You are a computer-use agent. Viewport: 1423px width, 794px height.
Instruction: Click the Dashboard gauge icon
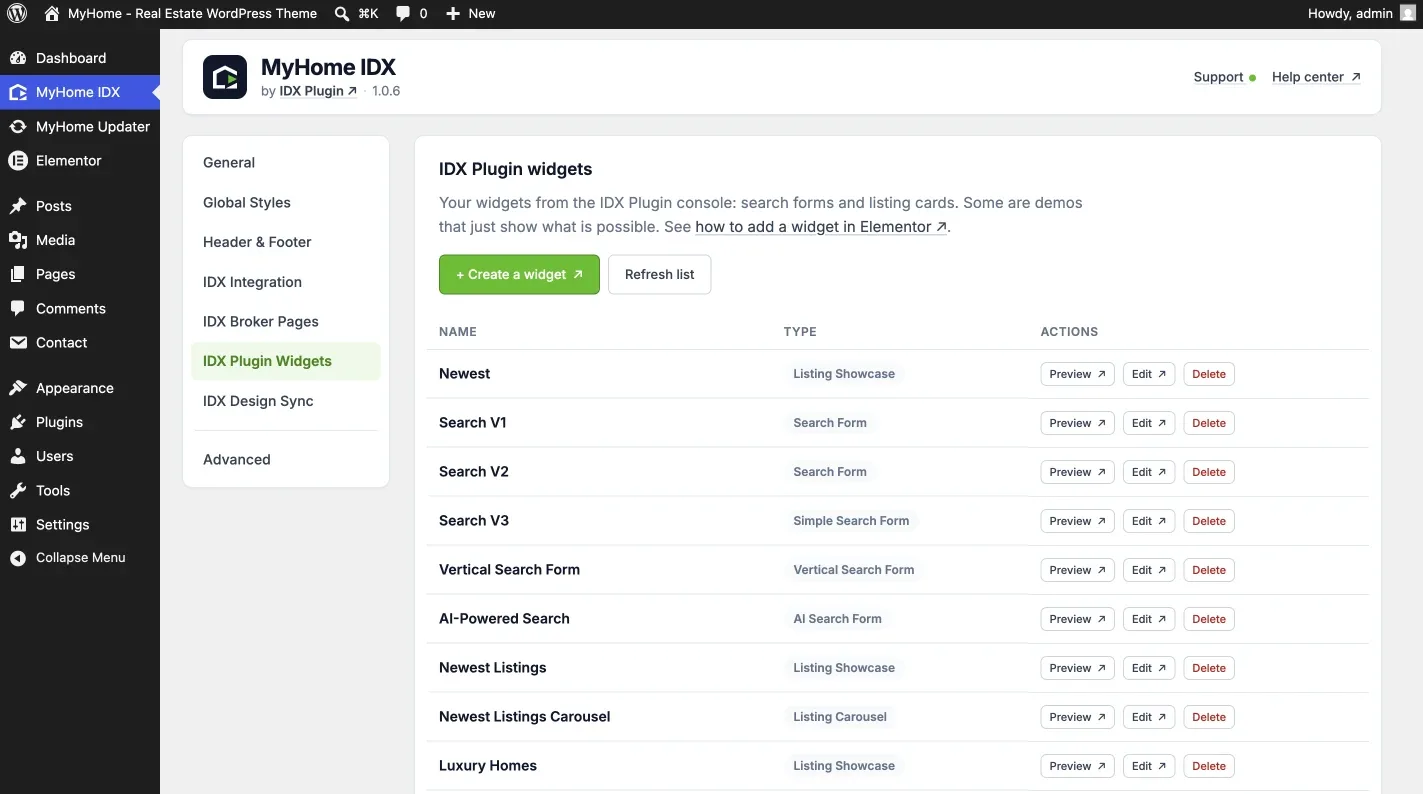click(x=18, y=58)
